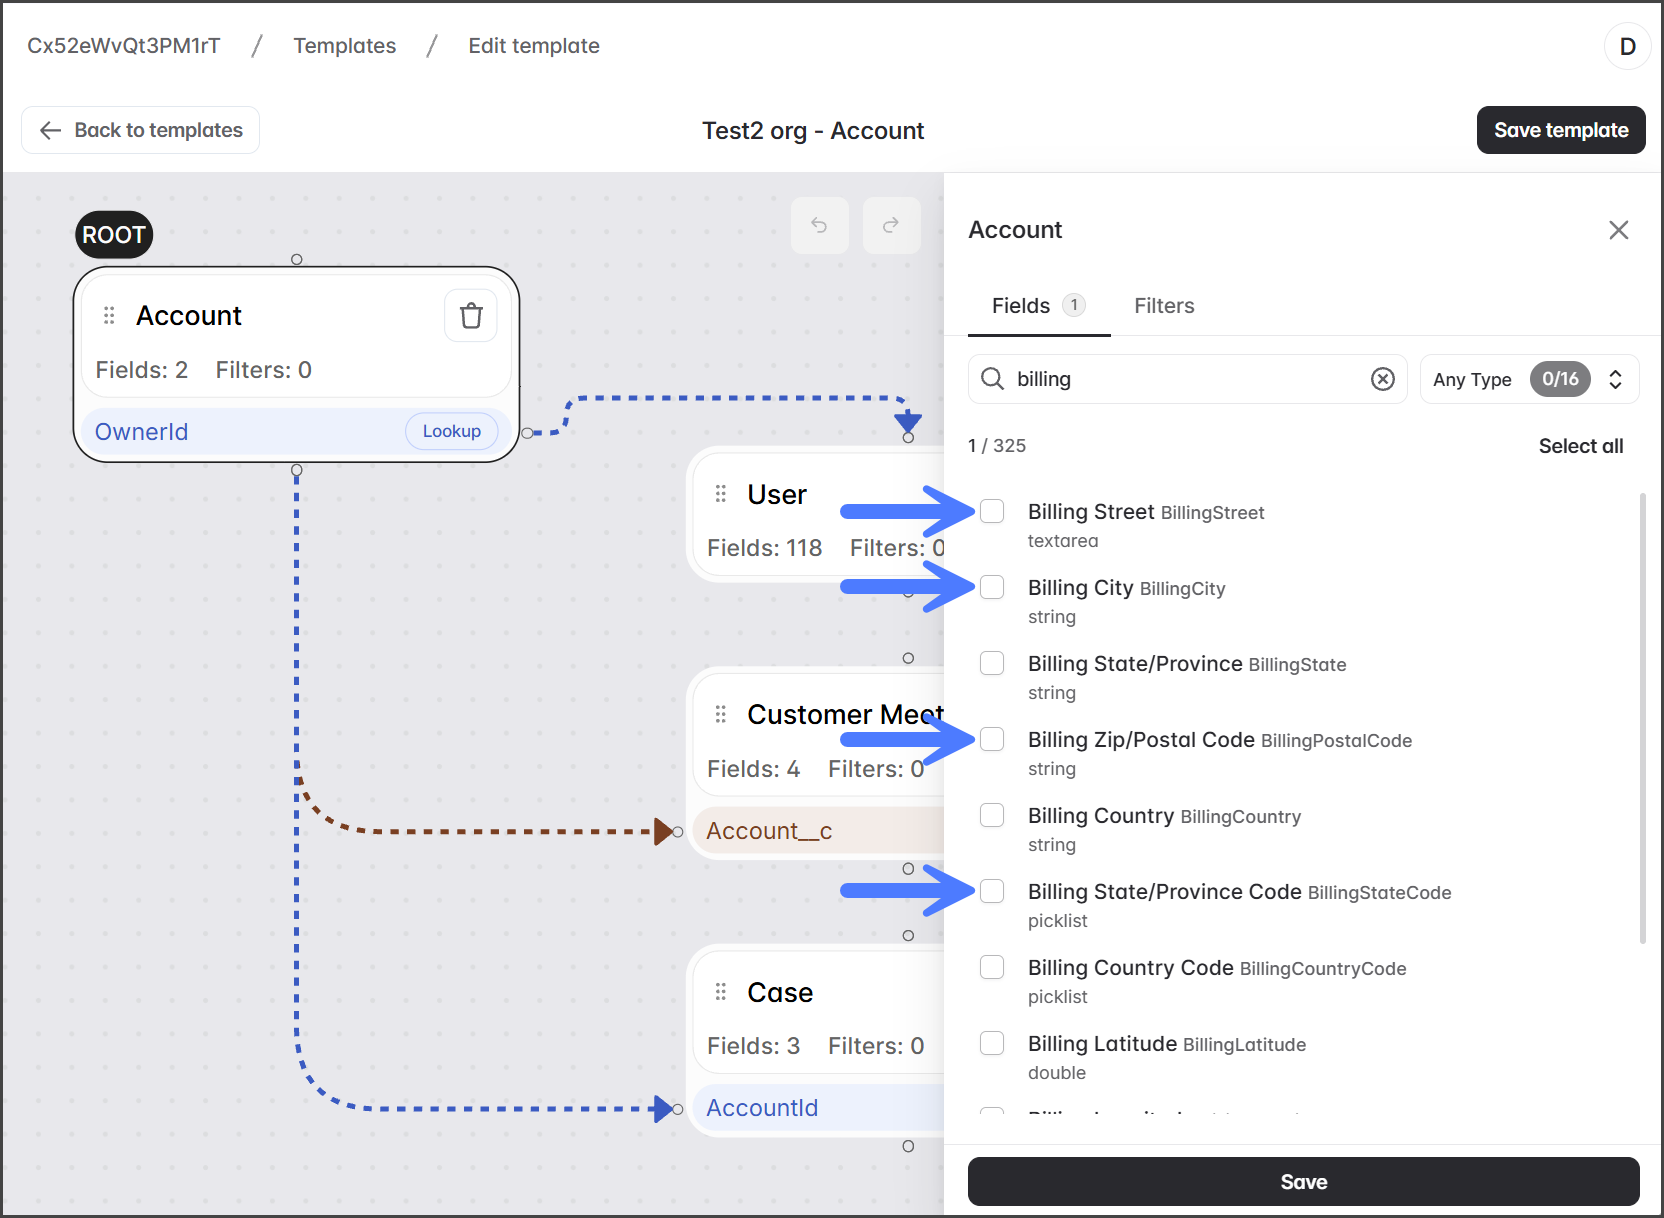
Task: Switch to the Filters tab
Action: pos(1164,306)
